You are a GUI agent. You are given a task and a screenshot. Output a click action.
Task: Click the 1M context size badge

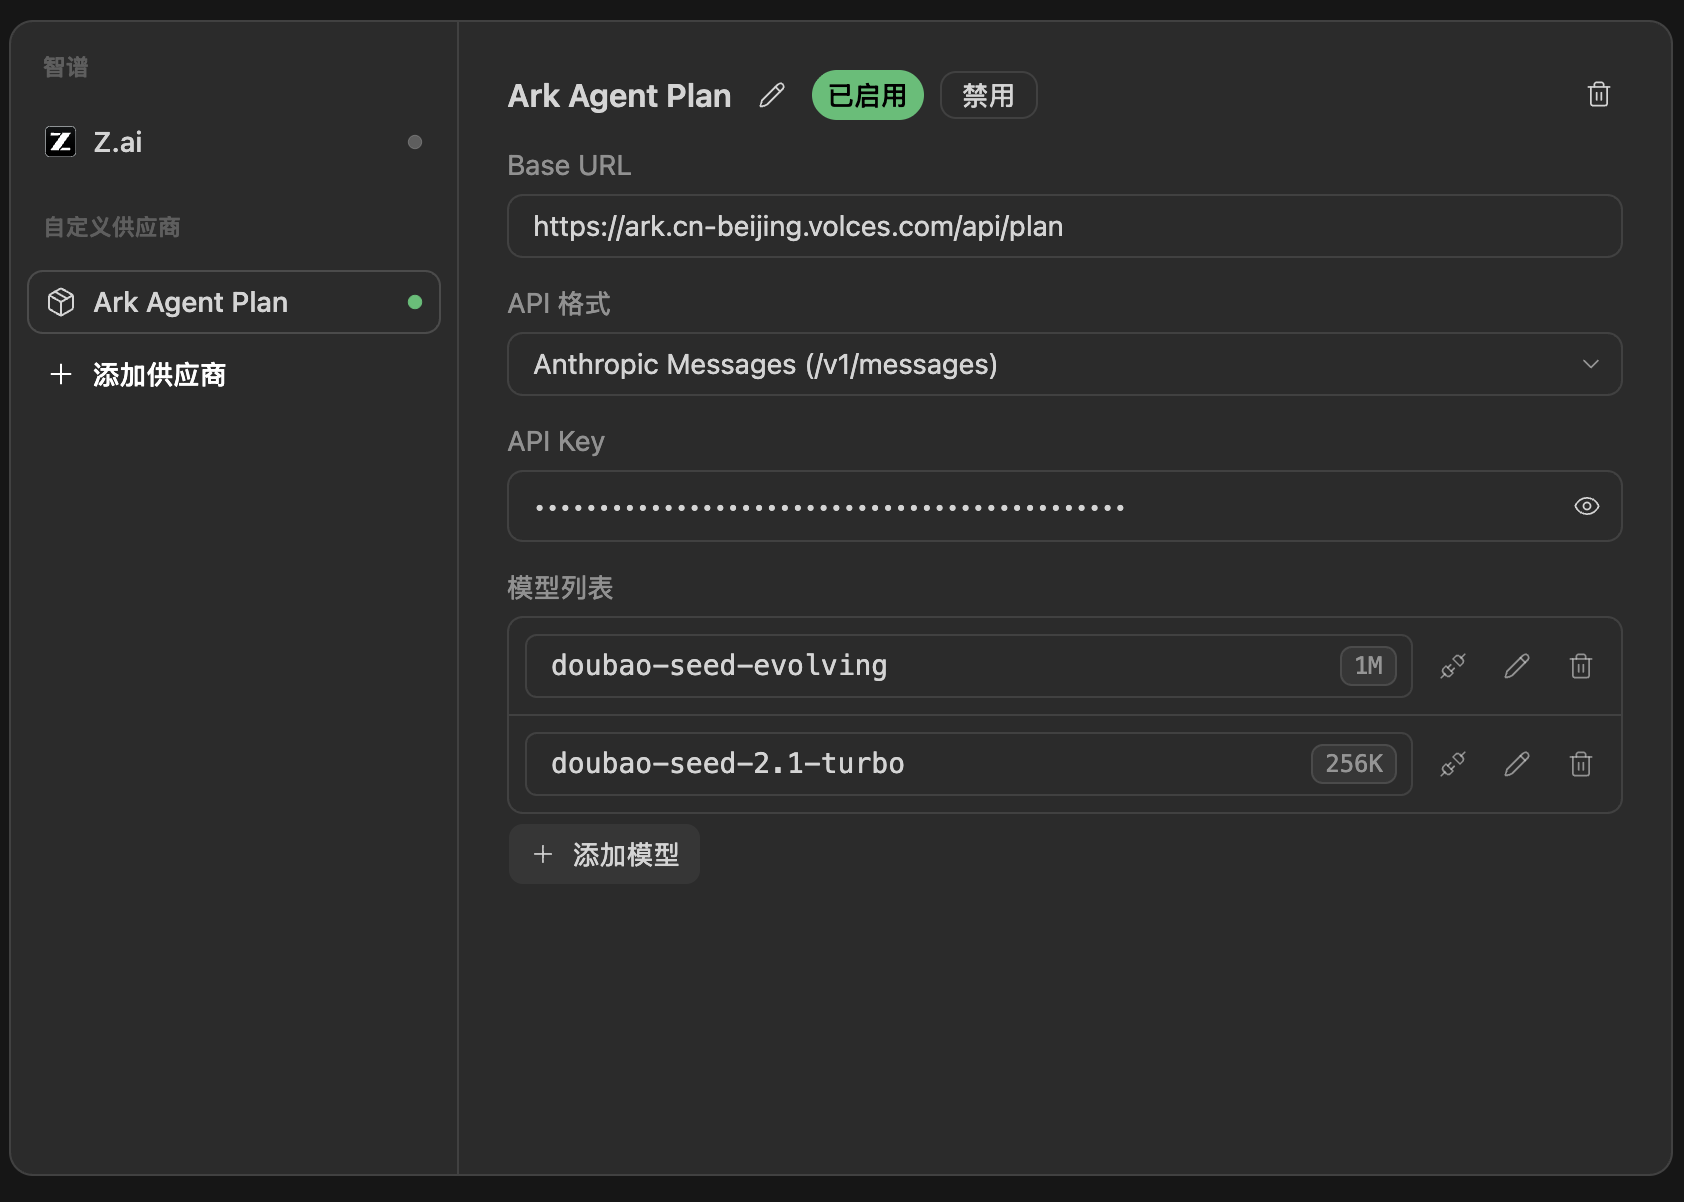(x=1368, y=666)
